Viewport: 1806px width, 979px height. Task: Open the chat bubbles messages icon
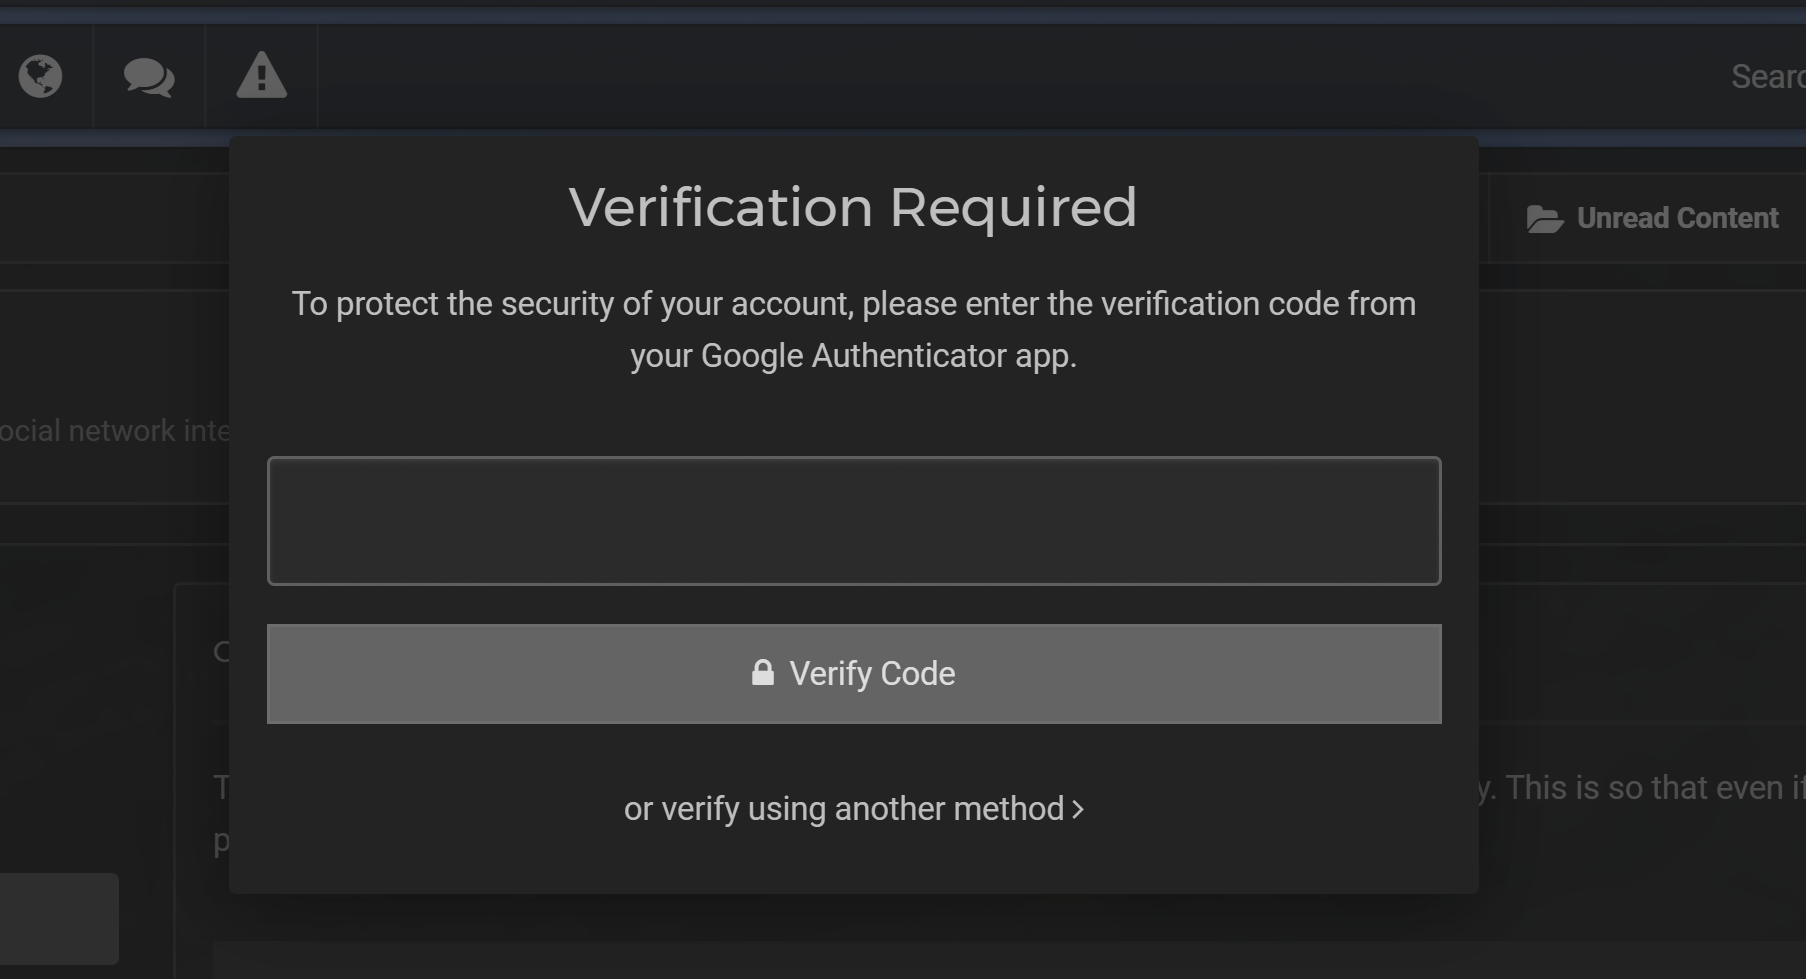click(x=149, y=77)
